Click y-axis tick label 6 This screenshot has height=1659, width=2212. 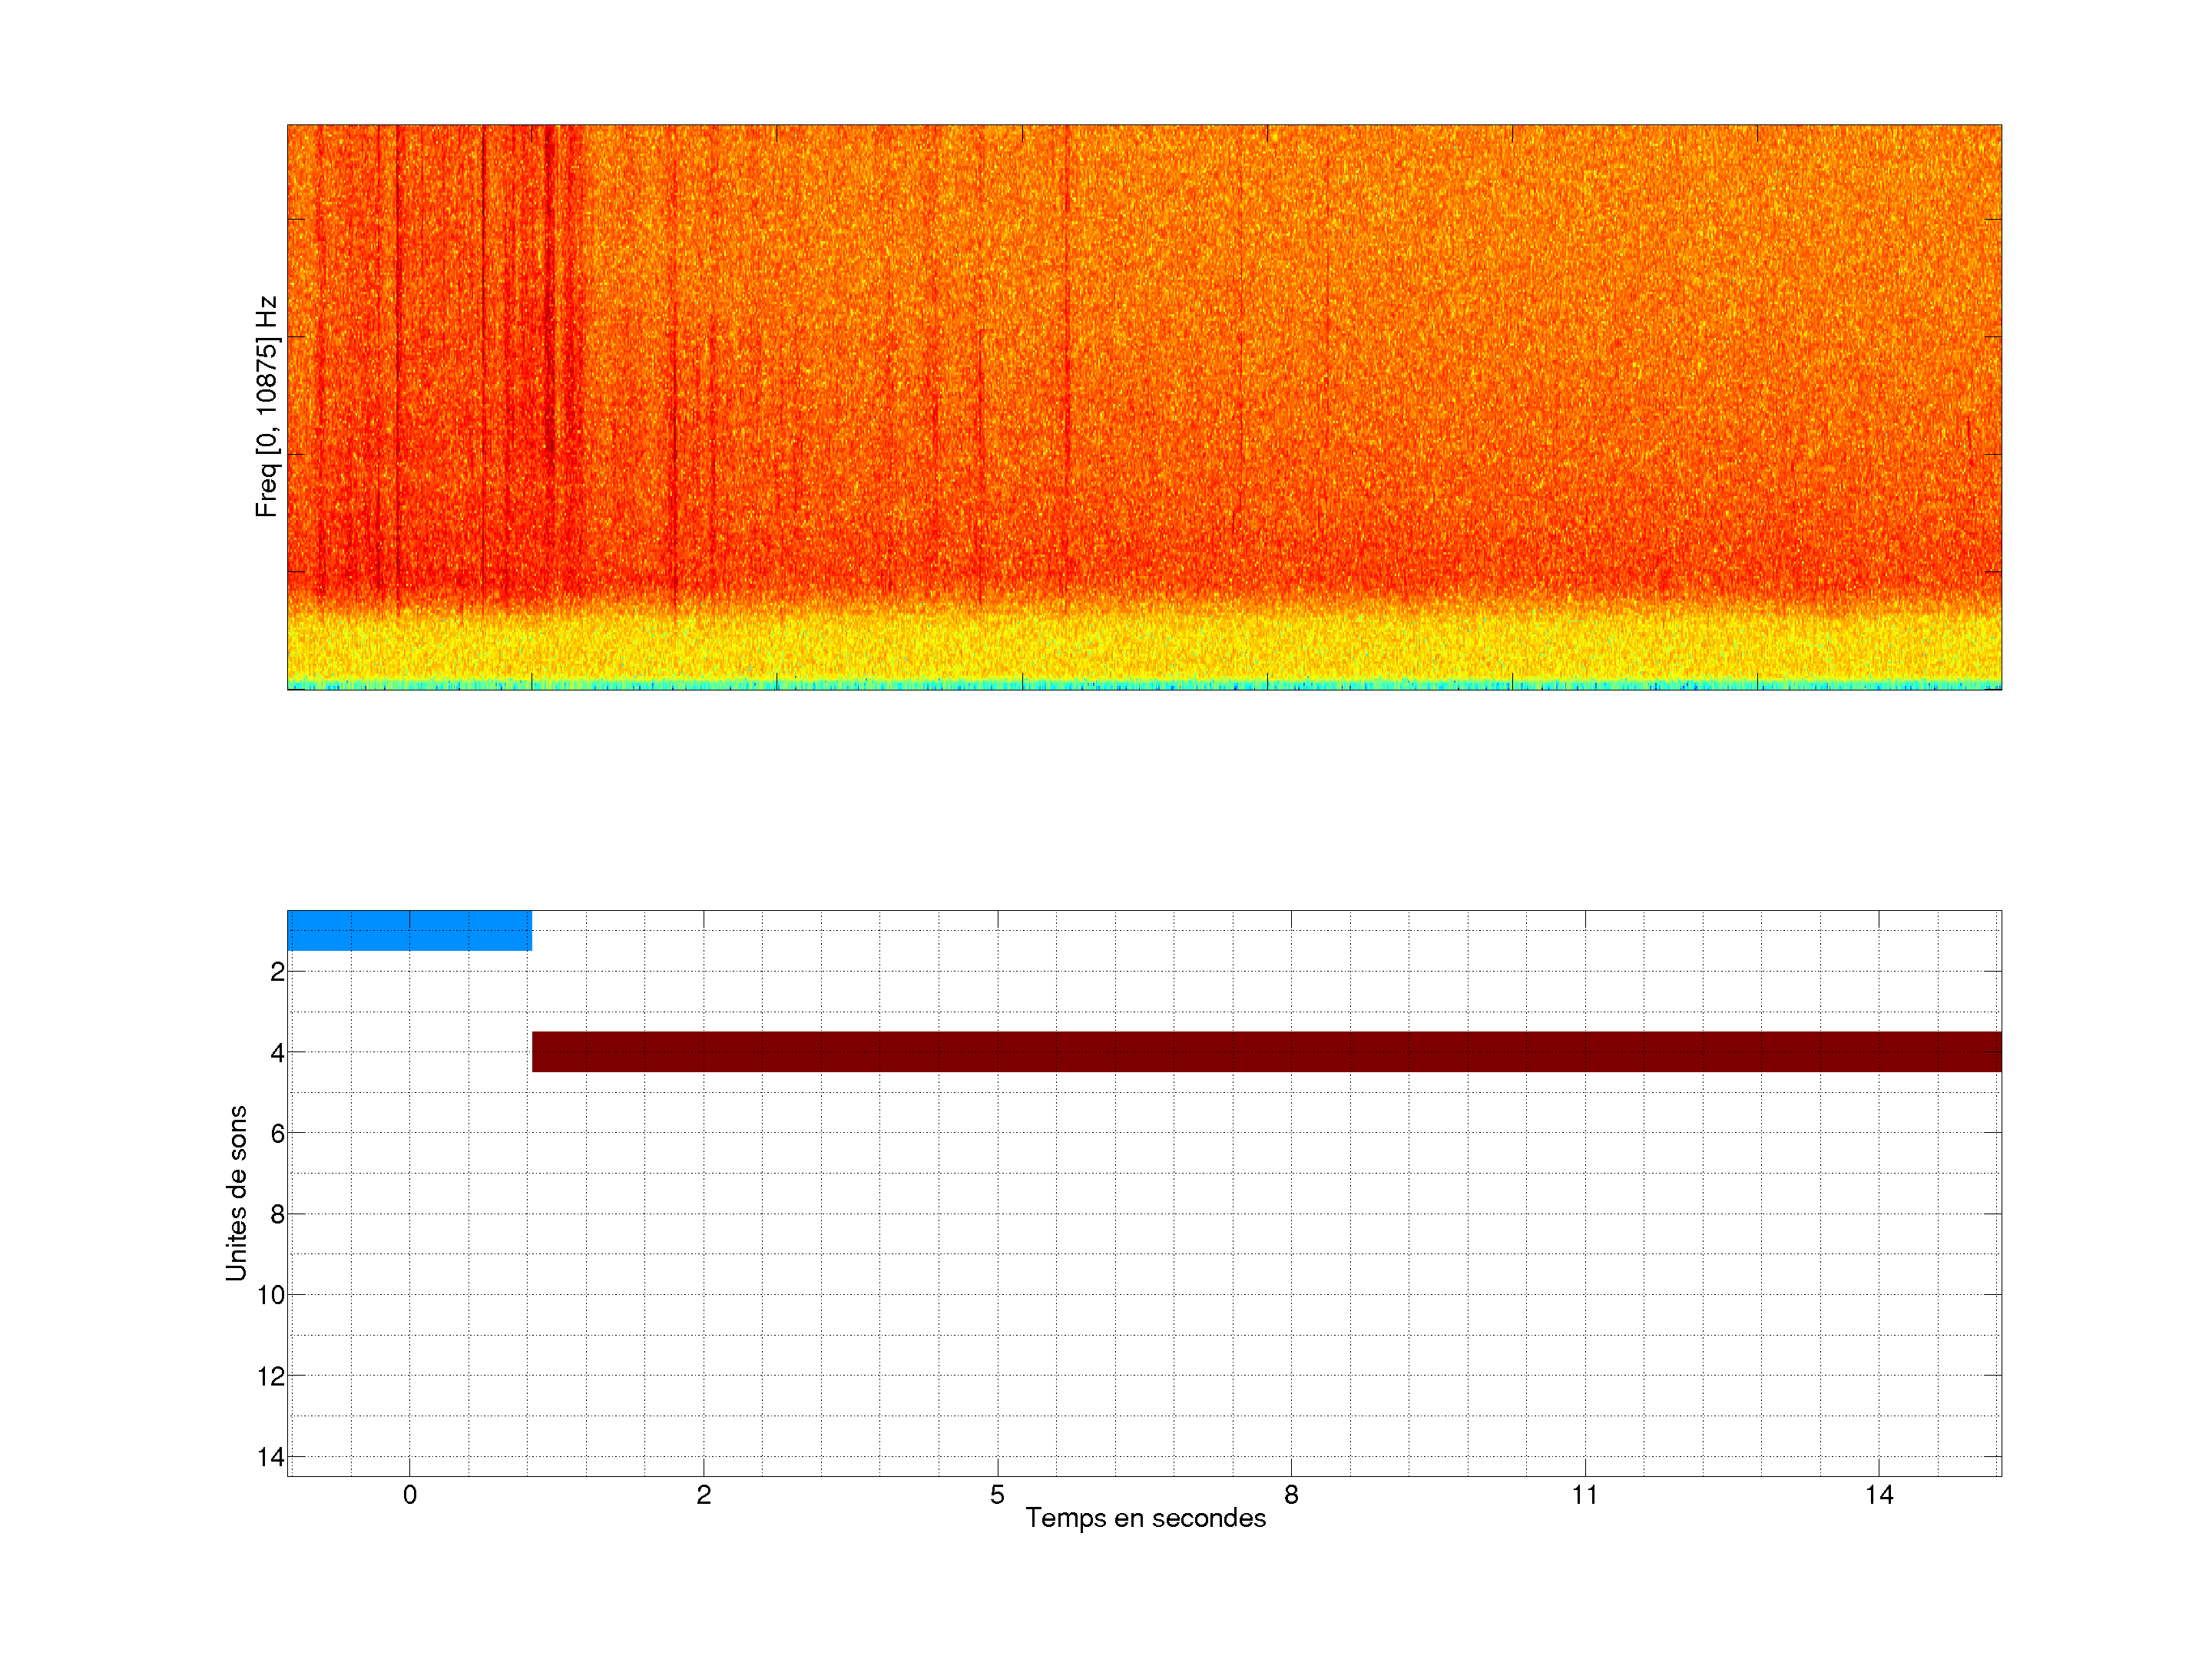click(x=277, y=1133)
